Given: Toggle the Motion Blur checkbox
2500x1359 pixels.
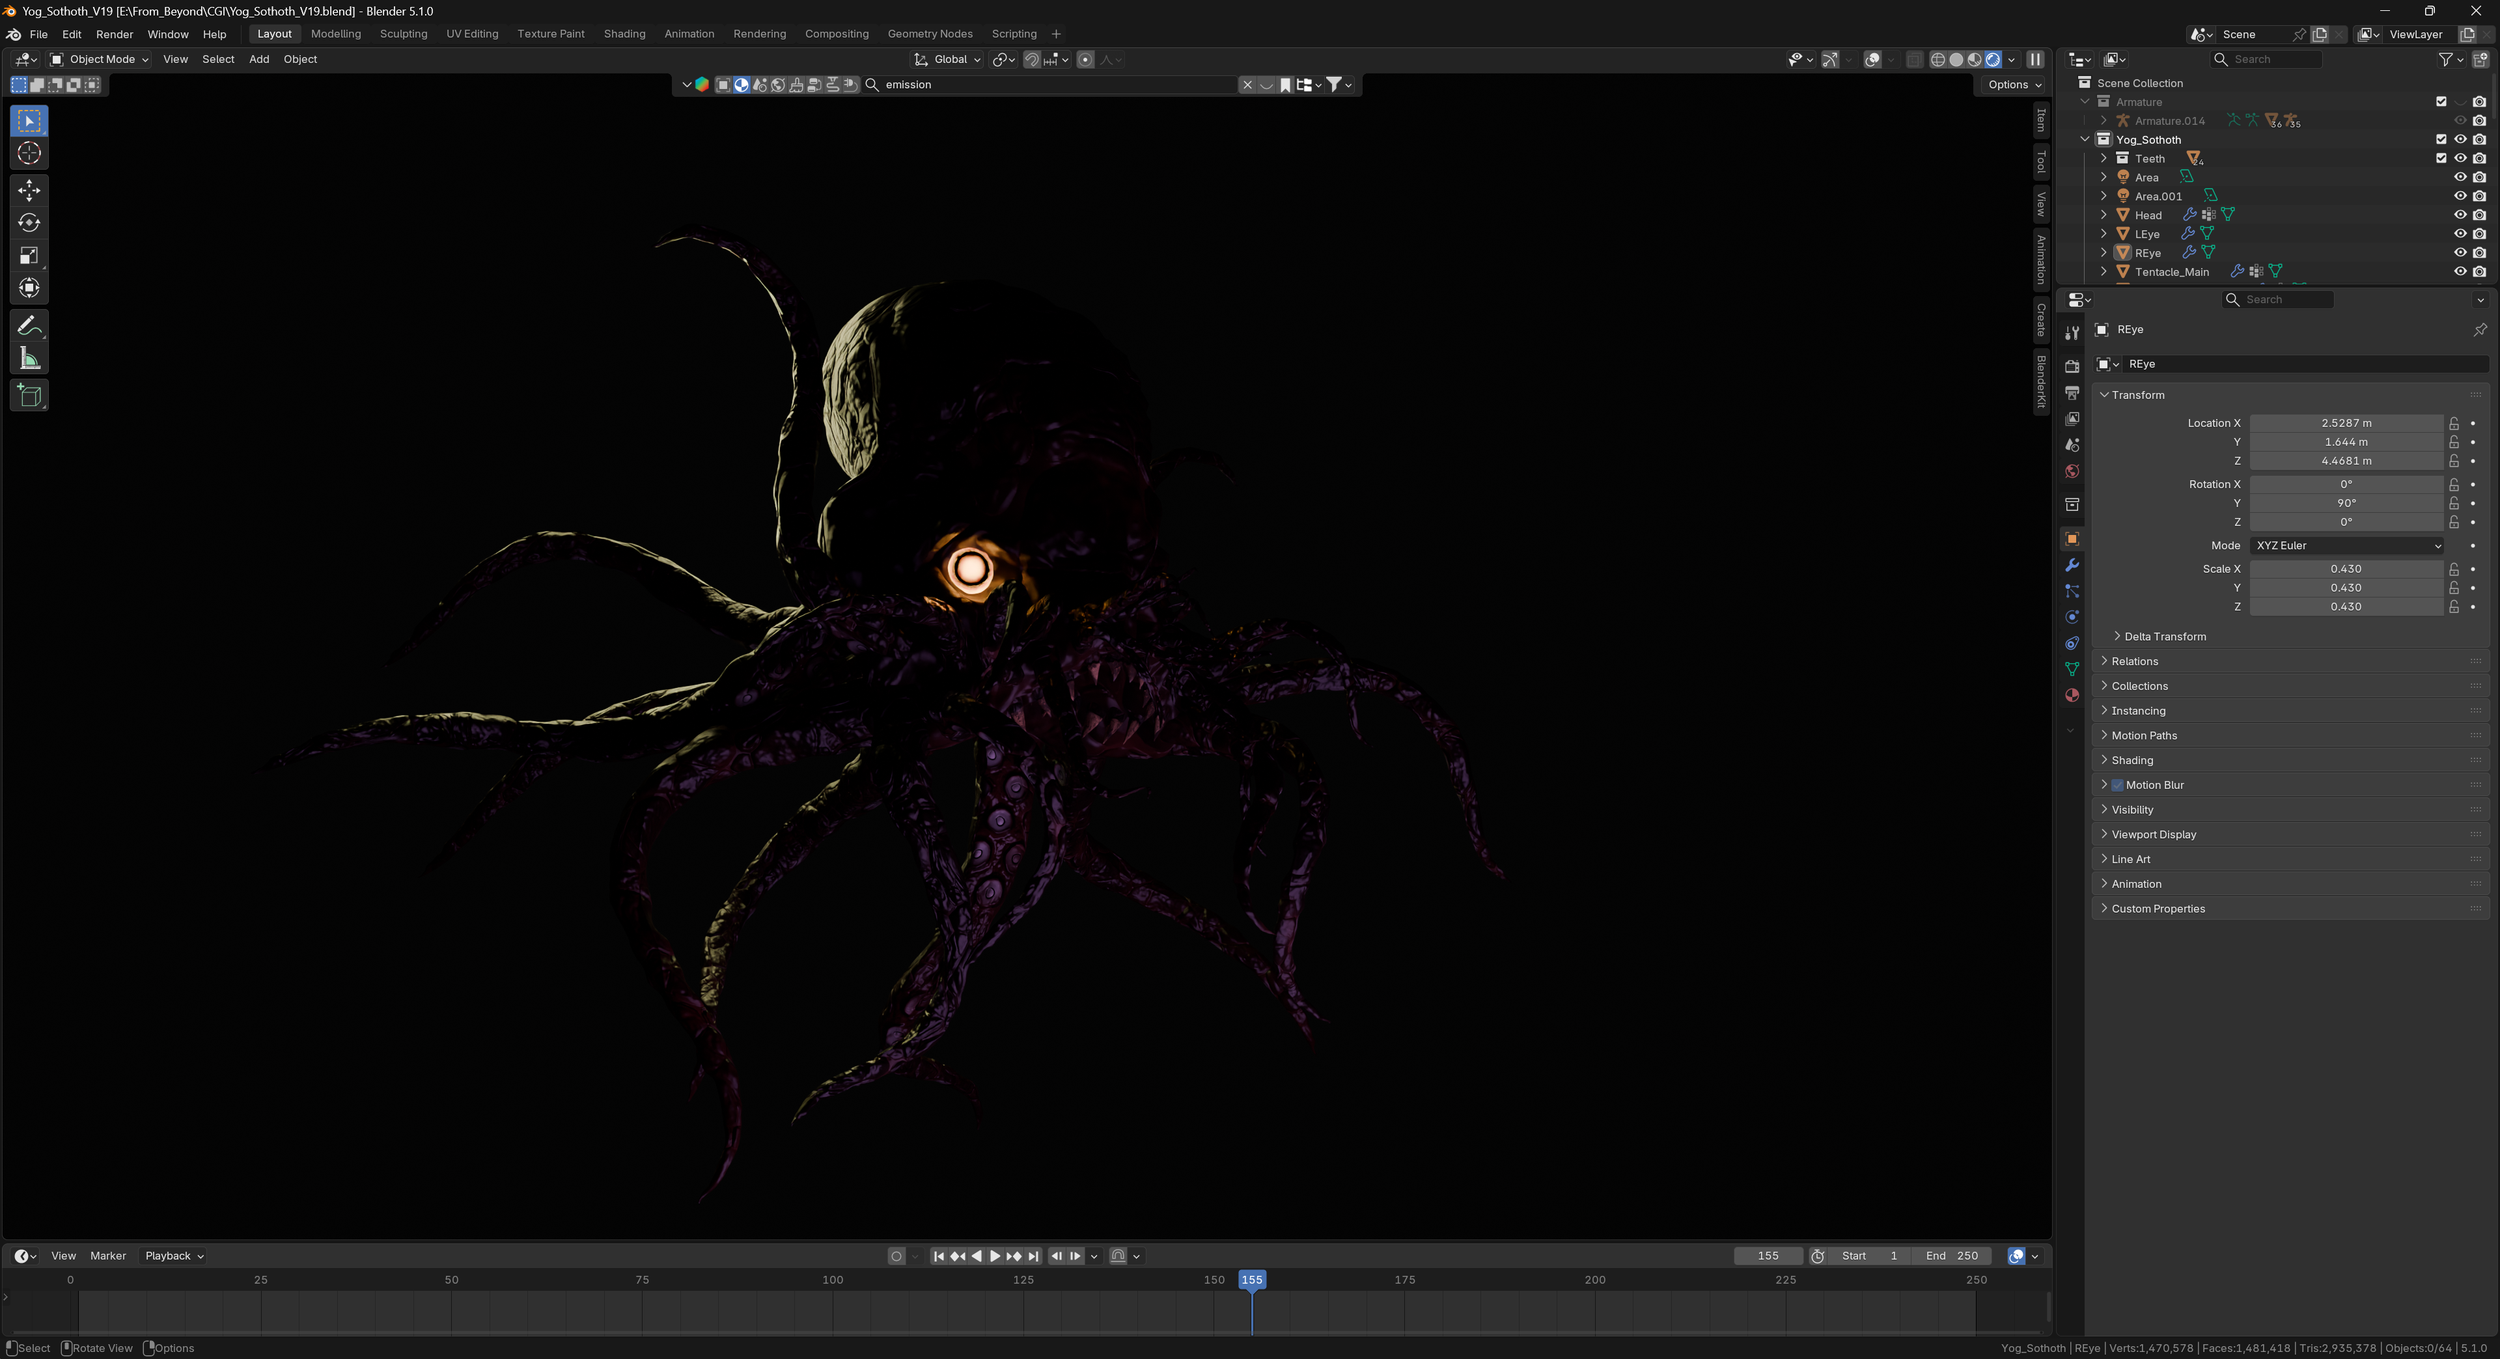Looking at the screenshot, I should pos(2117,785).
